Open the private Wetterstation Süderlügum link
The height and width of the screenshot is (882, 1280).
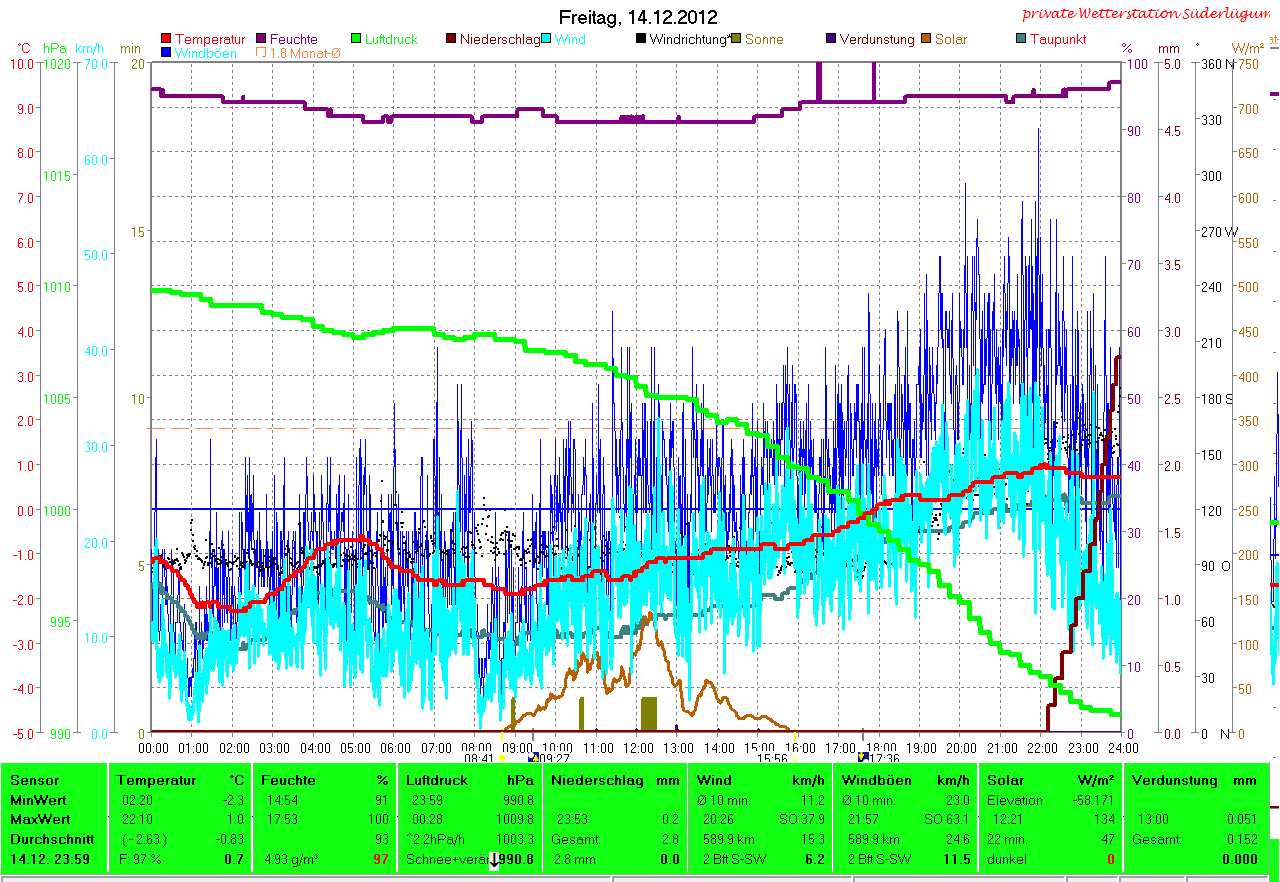click(x=1149, y=14)
